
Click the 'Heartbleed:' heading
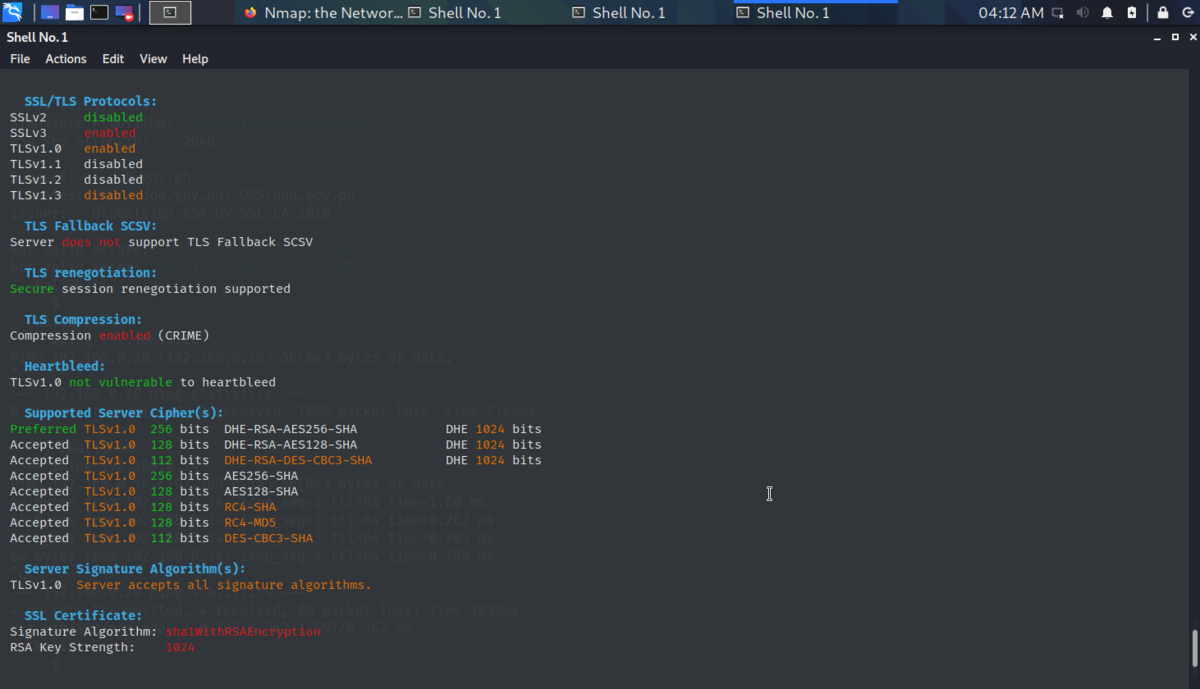coord(65,366)
